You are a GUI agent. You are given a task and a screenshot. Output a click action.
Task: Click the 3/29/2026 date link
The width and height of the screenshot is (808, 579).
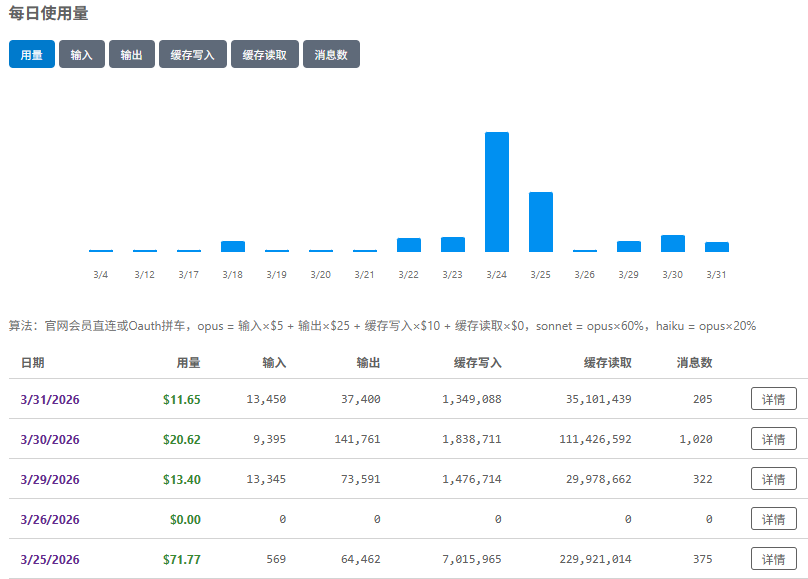(50, 479)
